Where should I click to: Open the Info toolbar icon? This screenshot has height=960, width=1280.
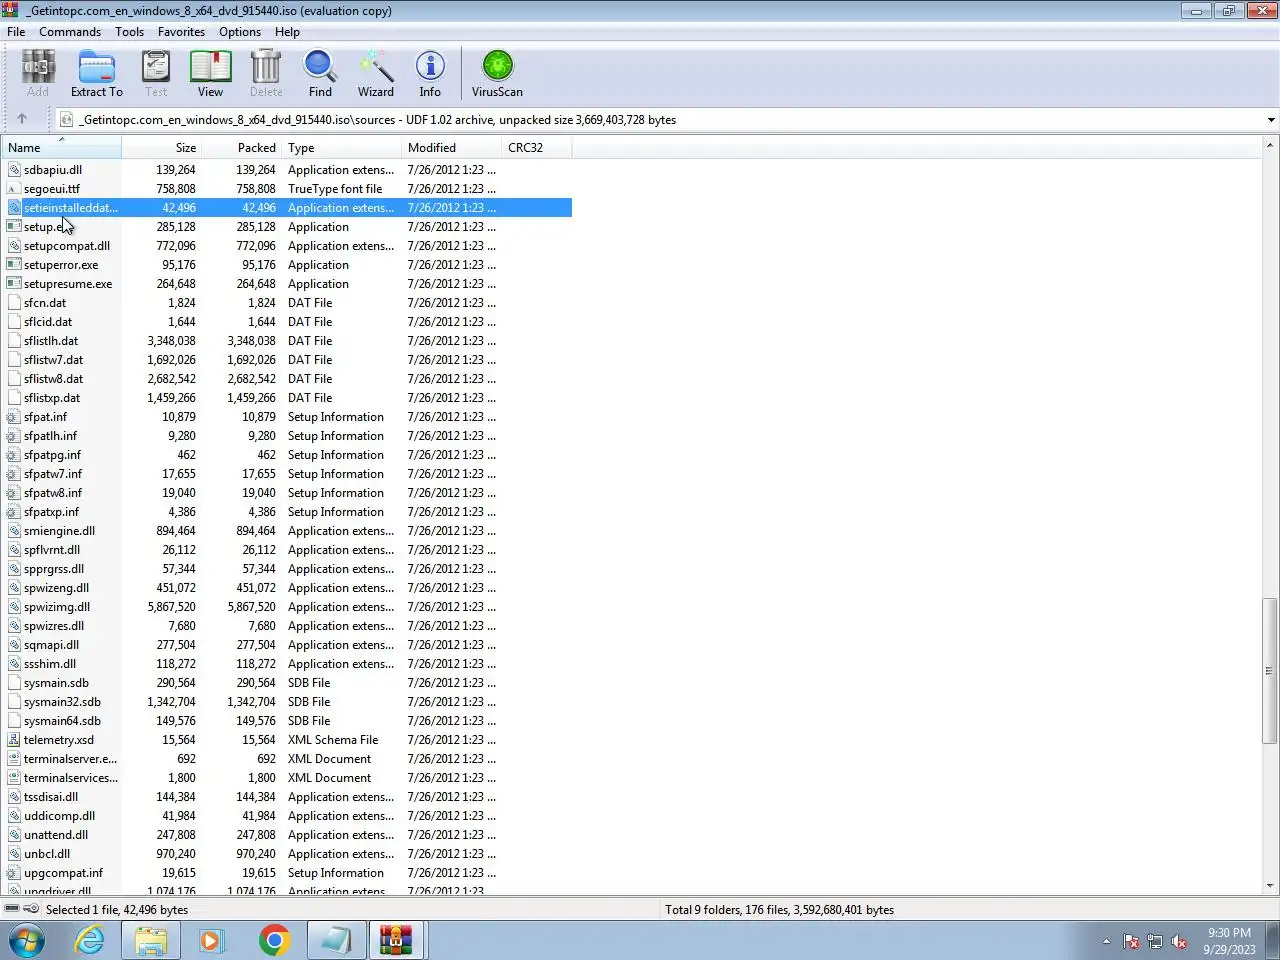[x=430, y=73]
